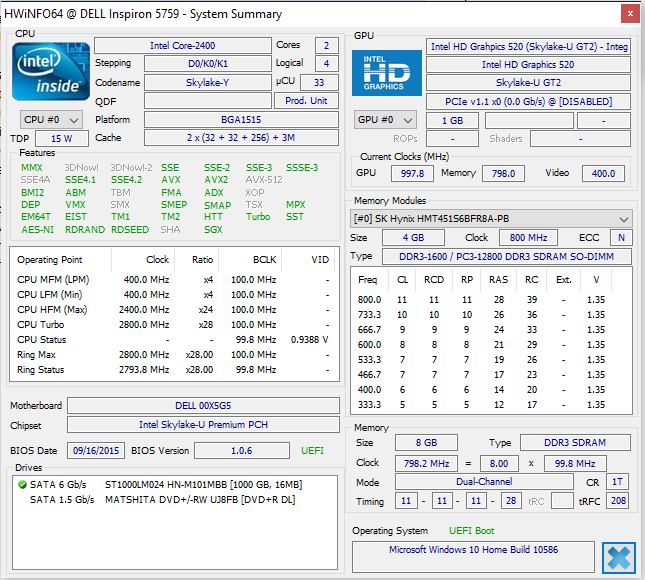Close the HWiNFO64 window with red X

(630, 14)
